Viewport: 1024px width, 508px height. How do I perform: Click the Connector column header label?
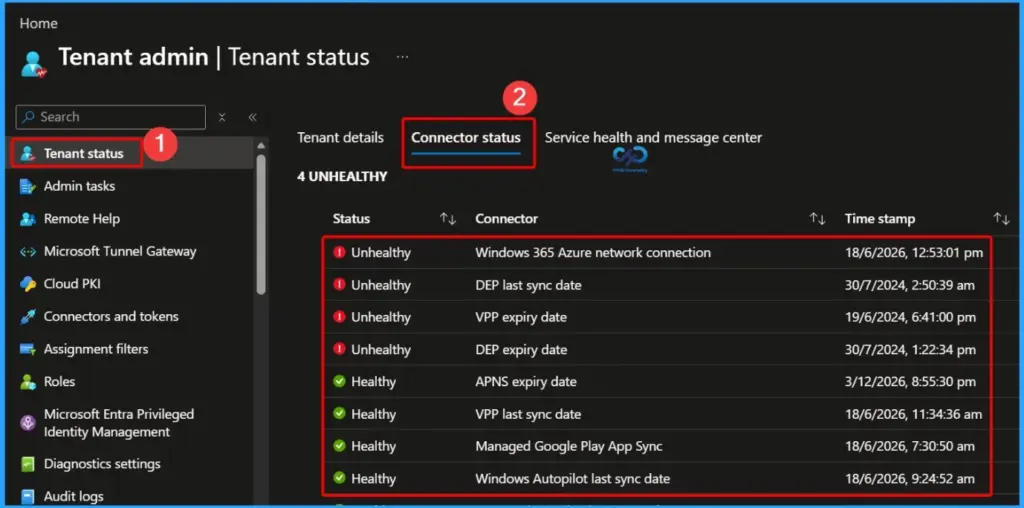507,219
